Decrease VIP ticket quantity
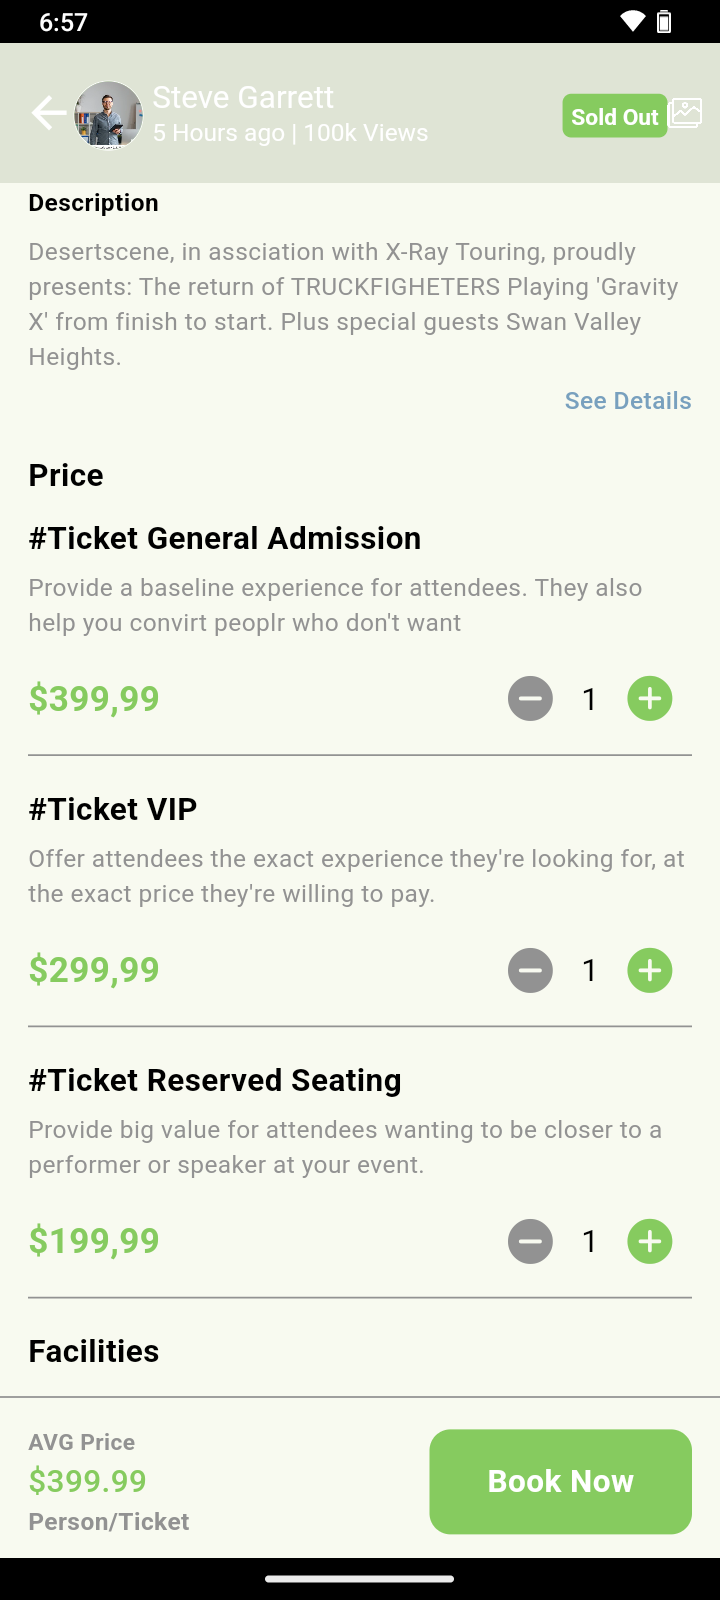The image size is (720, 1600). coord(530,970)
